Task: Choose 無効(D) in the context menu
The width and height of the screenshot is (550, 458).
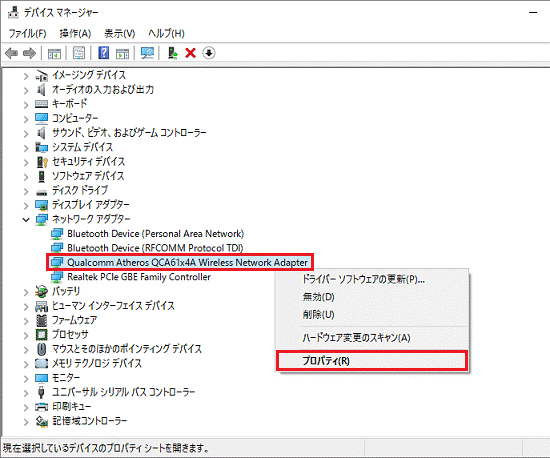Action: [x=373, y=297]
